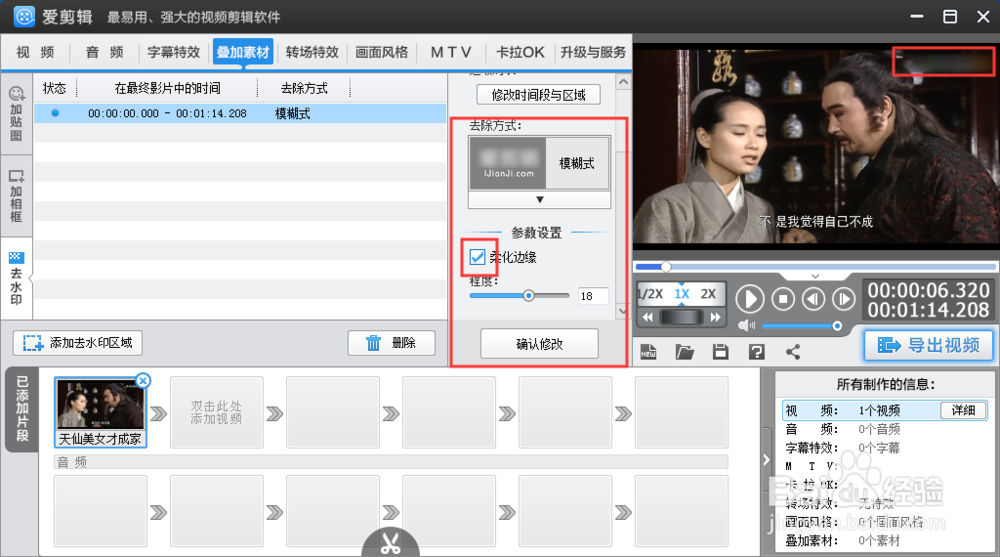The height and width of the screenshot is (557, 1000).
Task: Click the 去除方式 column header
Action: pyautogui.click(x=304, y=88)
